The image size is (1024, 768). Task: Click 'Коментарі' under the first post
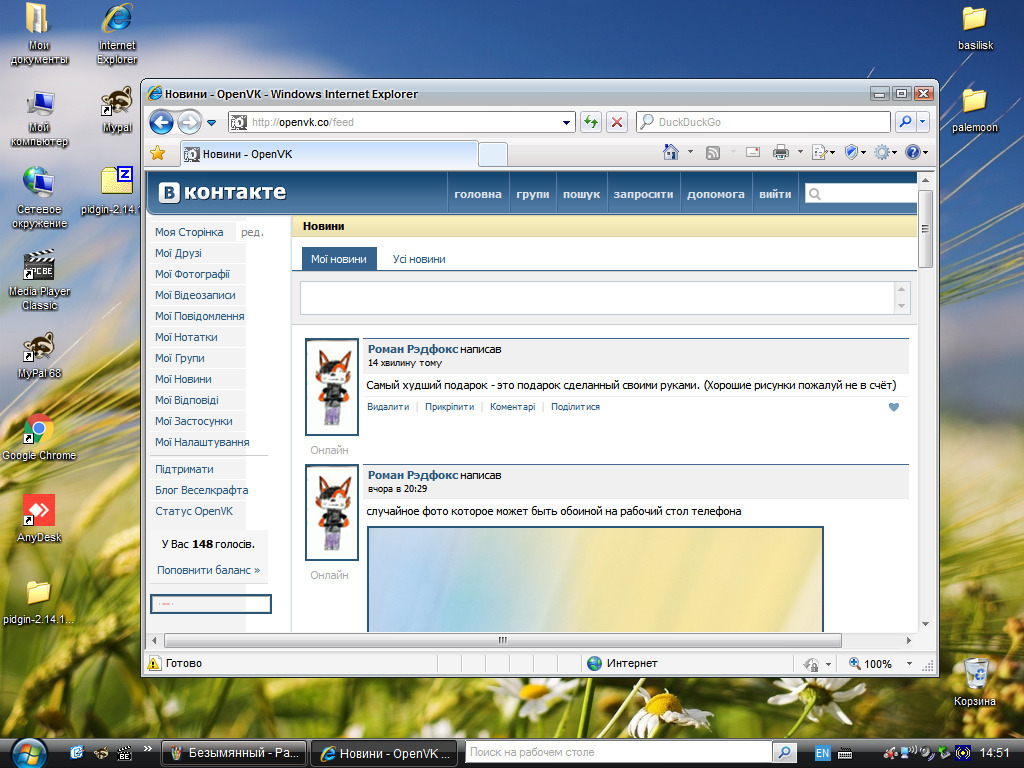[x=512, y=406]
